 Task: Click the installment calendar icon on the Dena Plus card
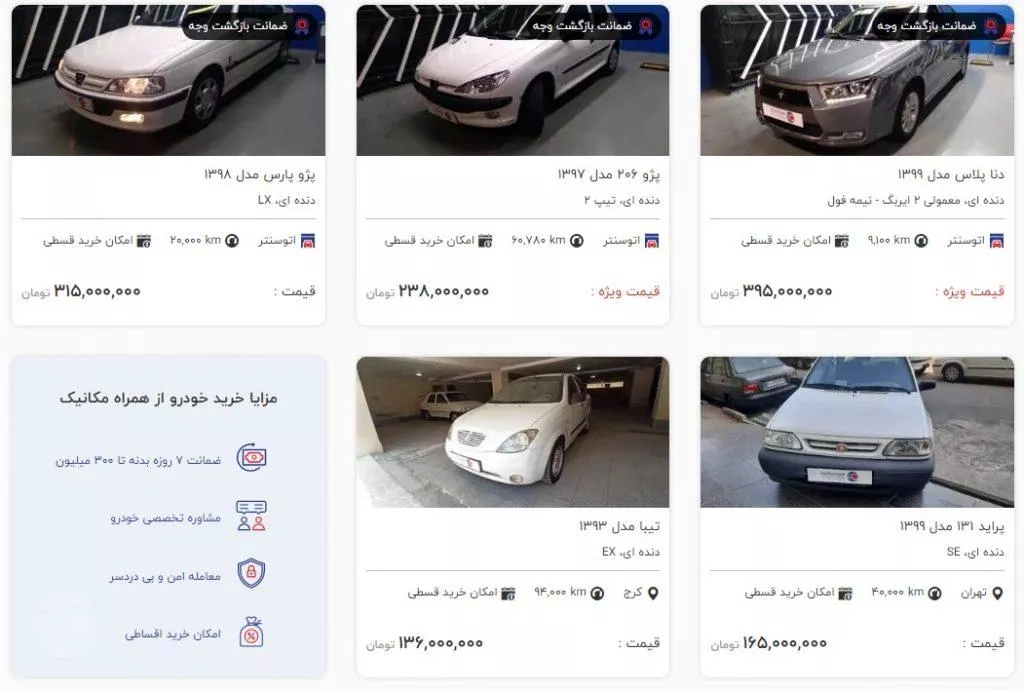pos(842,241)
